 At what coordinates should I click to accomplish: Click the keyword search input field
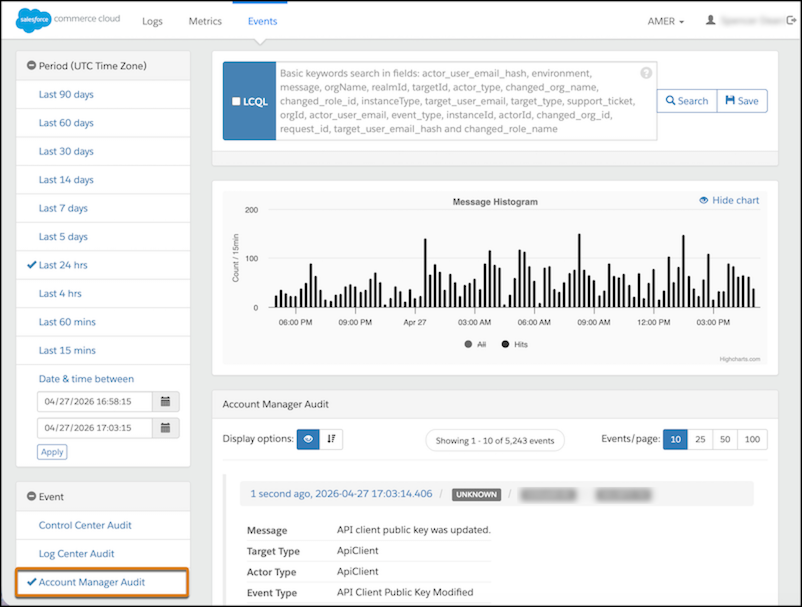click(466, 101)
